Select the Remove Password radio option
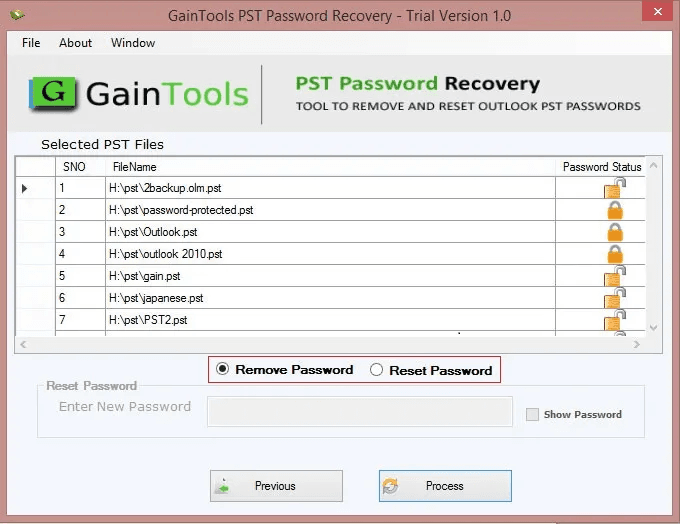 222,369
